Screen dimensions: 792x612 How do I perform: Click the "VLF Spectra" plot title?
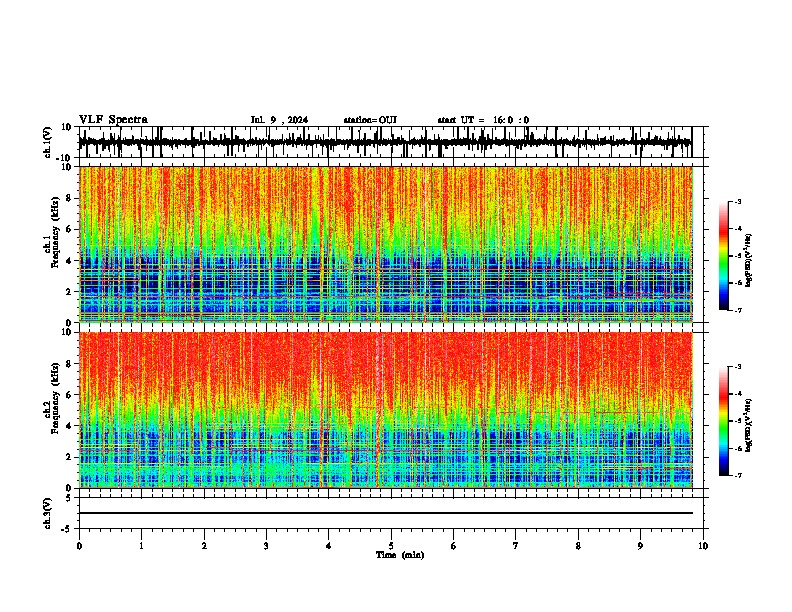(x=113, y=120)
